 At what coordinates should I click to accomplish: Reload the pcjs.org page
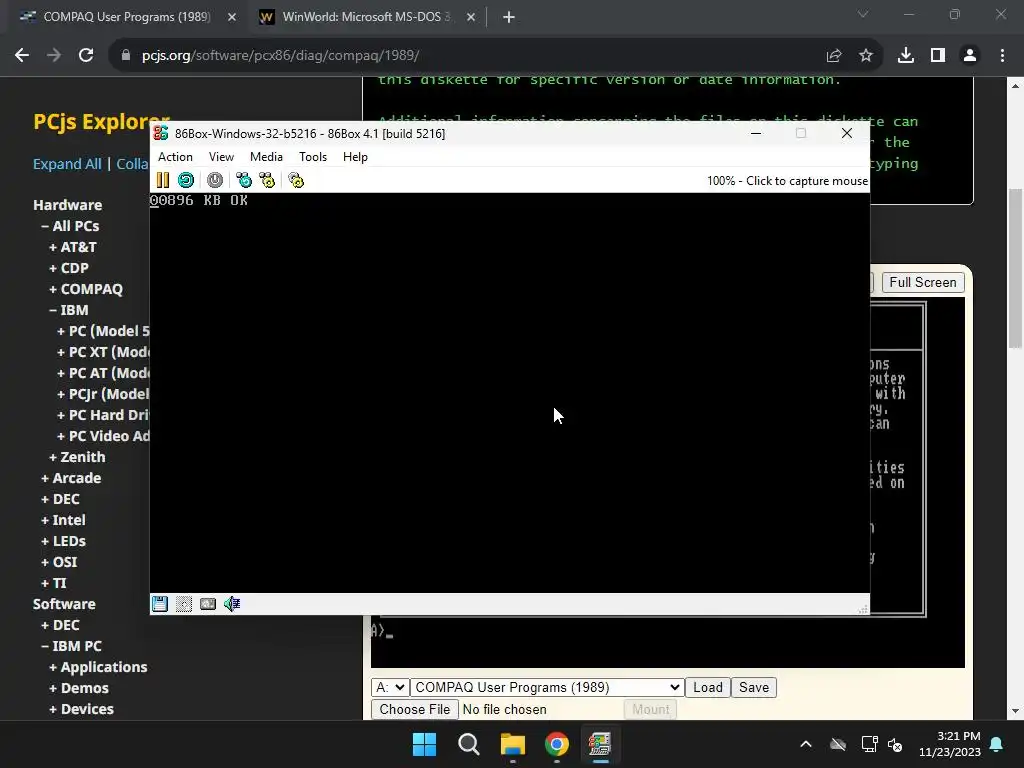(x=86, y=56)
